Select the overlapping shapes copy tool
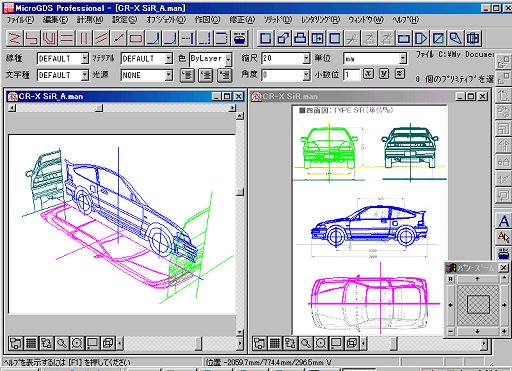The height and width of the screenshot is (371, 512). (283, 38)
